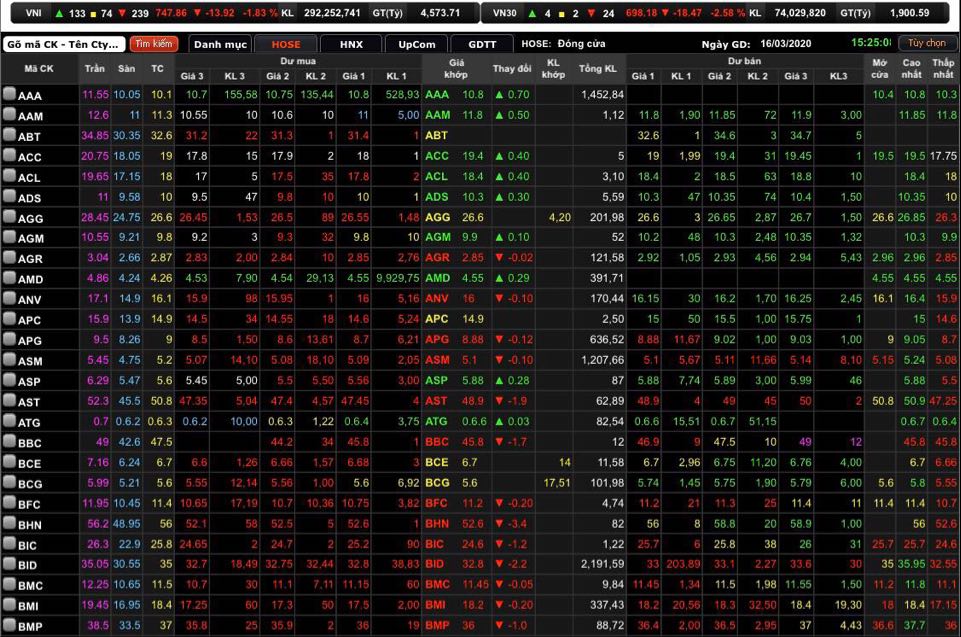Click the Thay đổi column header
The width and height of the screenshot is (961, 637).
[512, 69]
